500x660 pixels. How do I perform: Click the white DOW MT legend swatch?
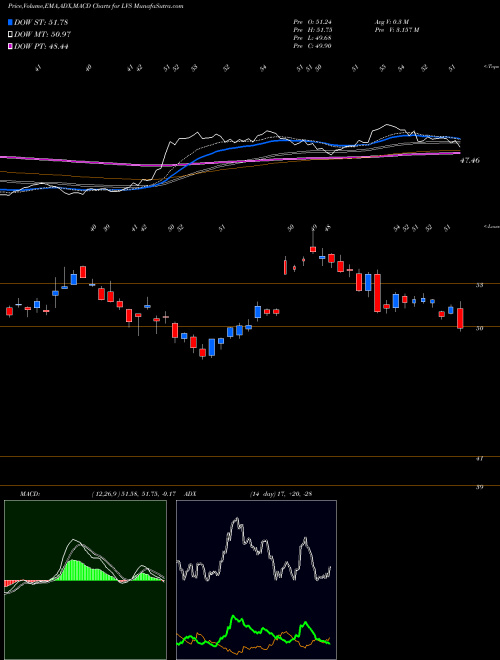point(11,35)
